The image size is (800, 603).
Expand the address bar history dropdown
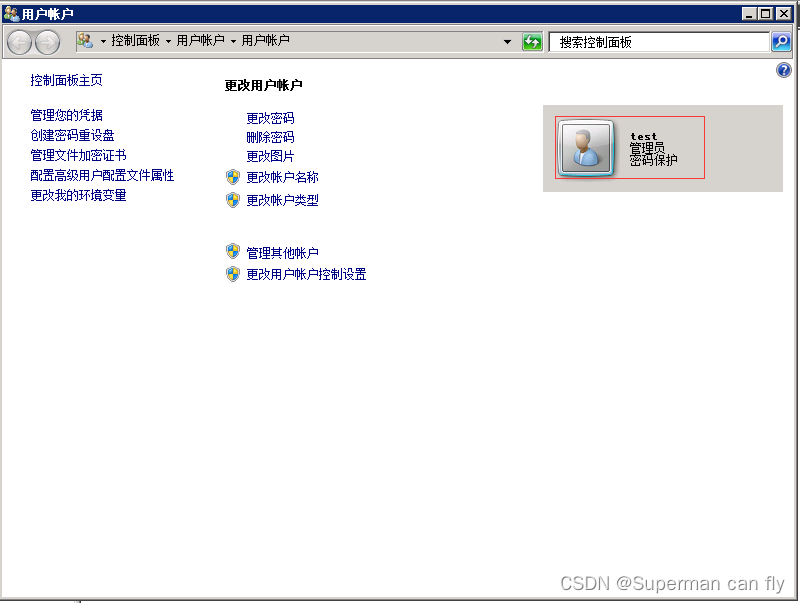point(507,42)
